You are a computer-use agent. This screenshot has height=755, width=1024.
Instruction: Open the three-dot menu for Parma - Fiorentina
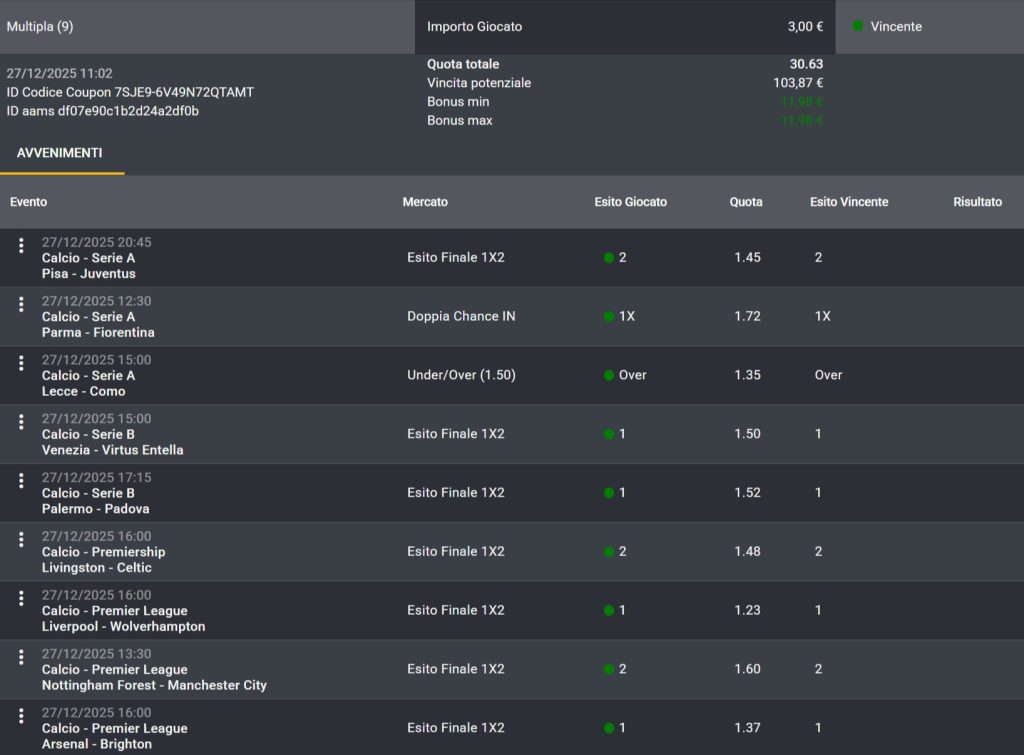click(x=21, y=305)
